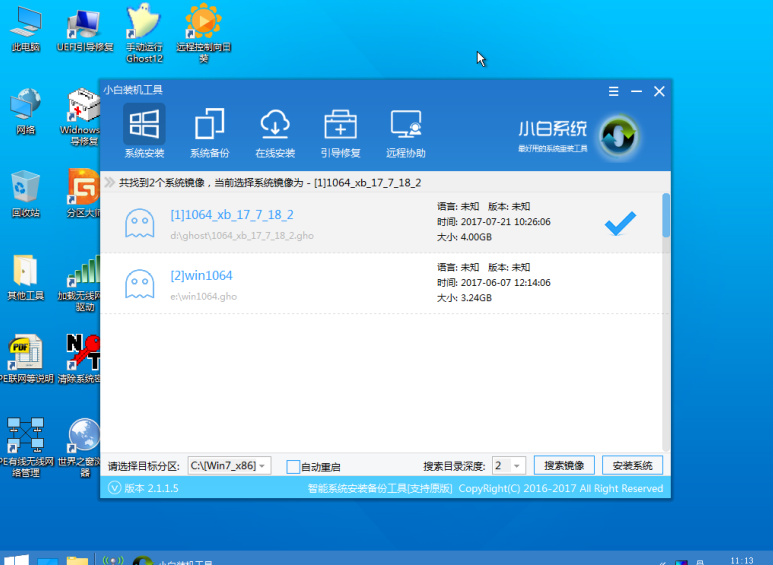Open 手动运行 Ghost12 desktop shortcut
The width and height of the screenshot is (773, 565).
coord(144,34)
